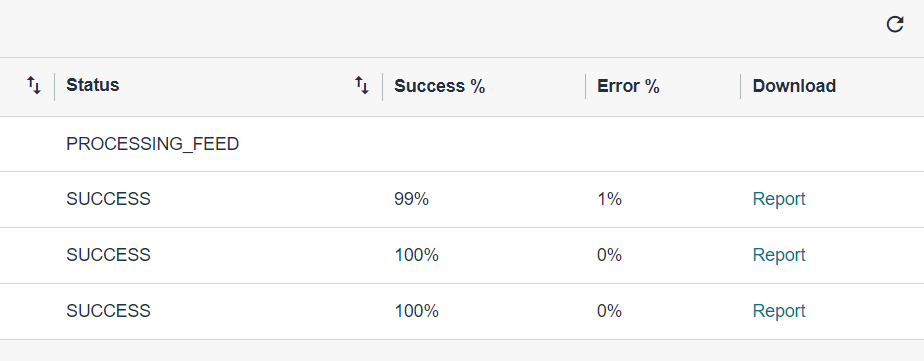Select the Download column header

tap(794, 86)
